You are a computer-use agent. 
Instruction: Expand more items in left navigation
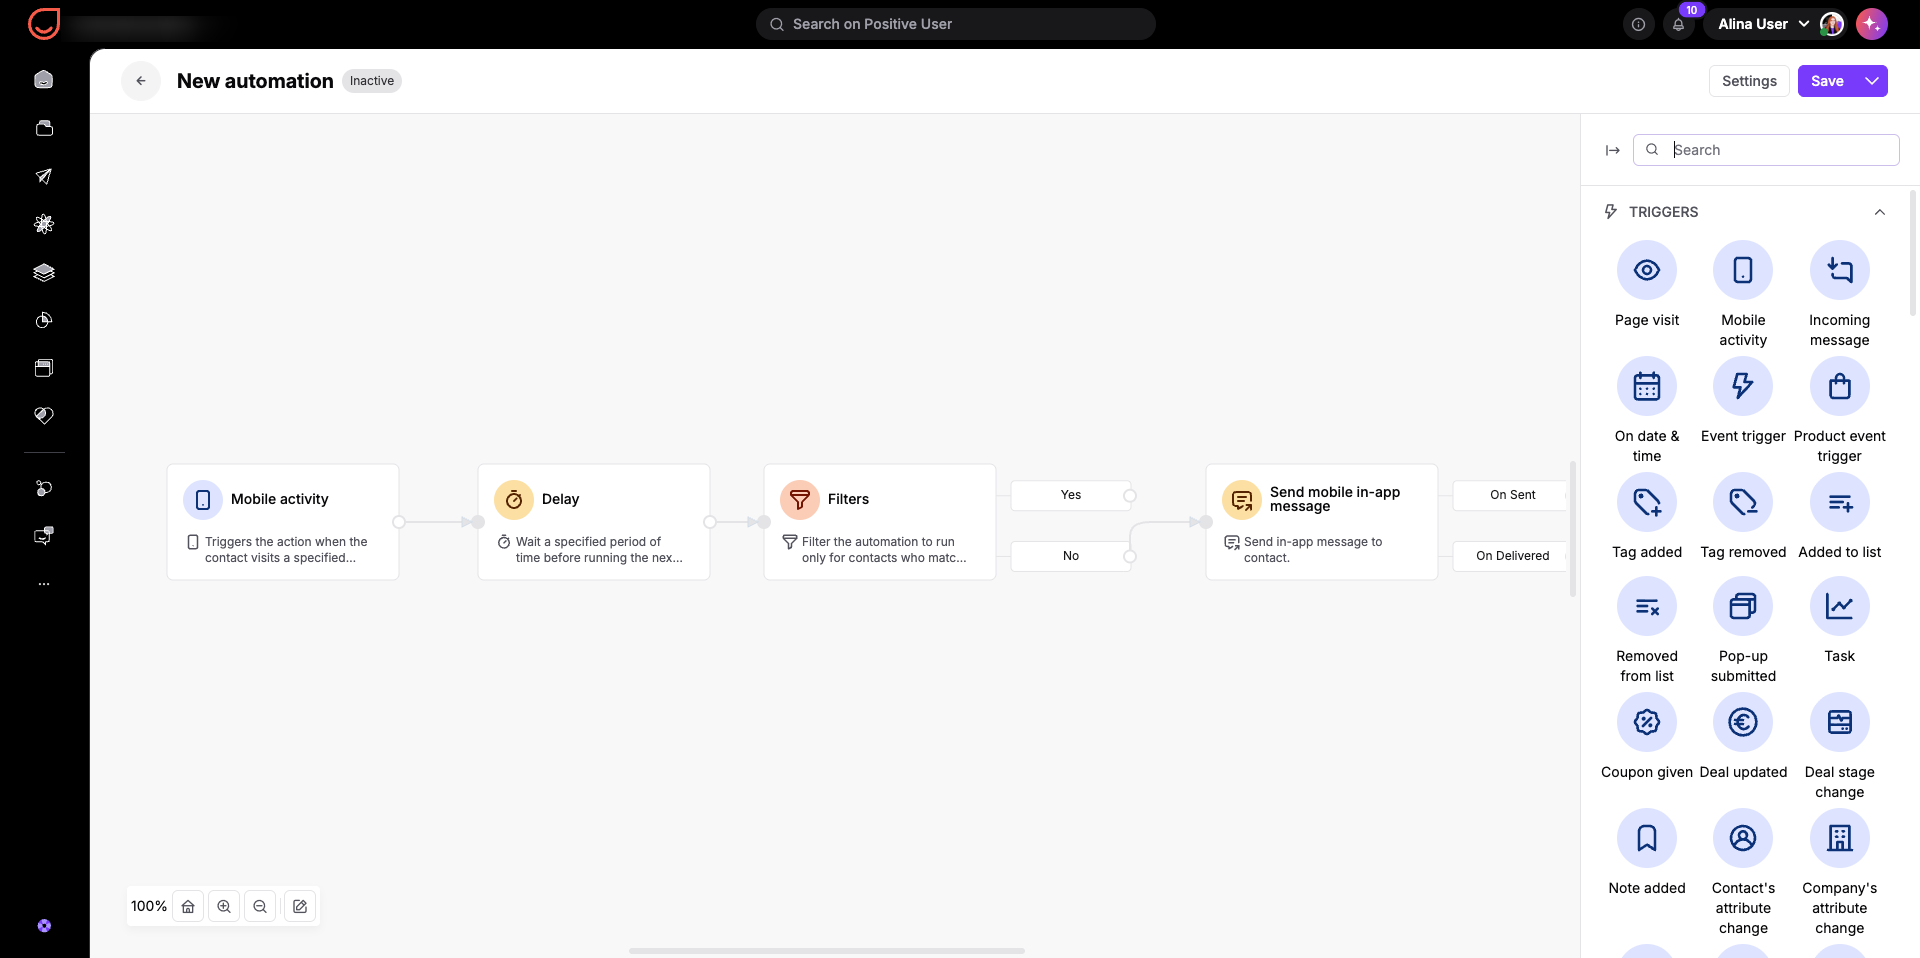44,583
